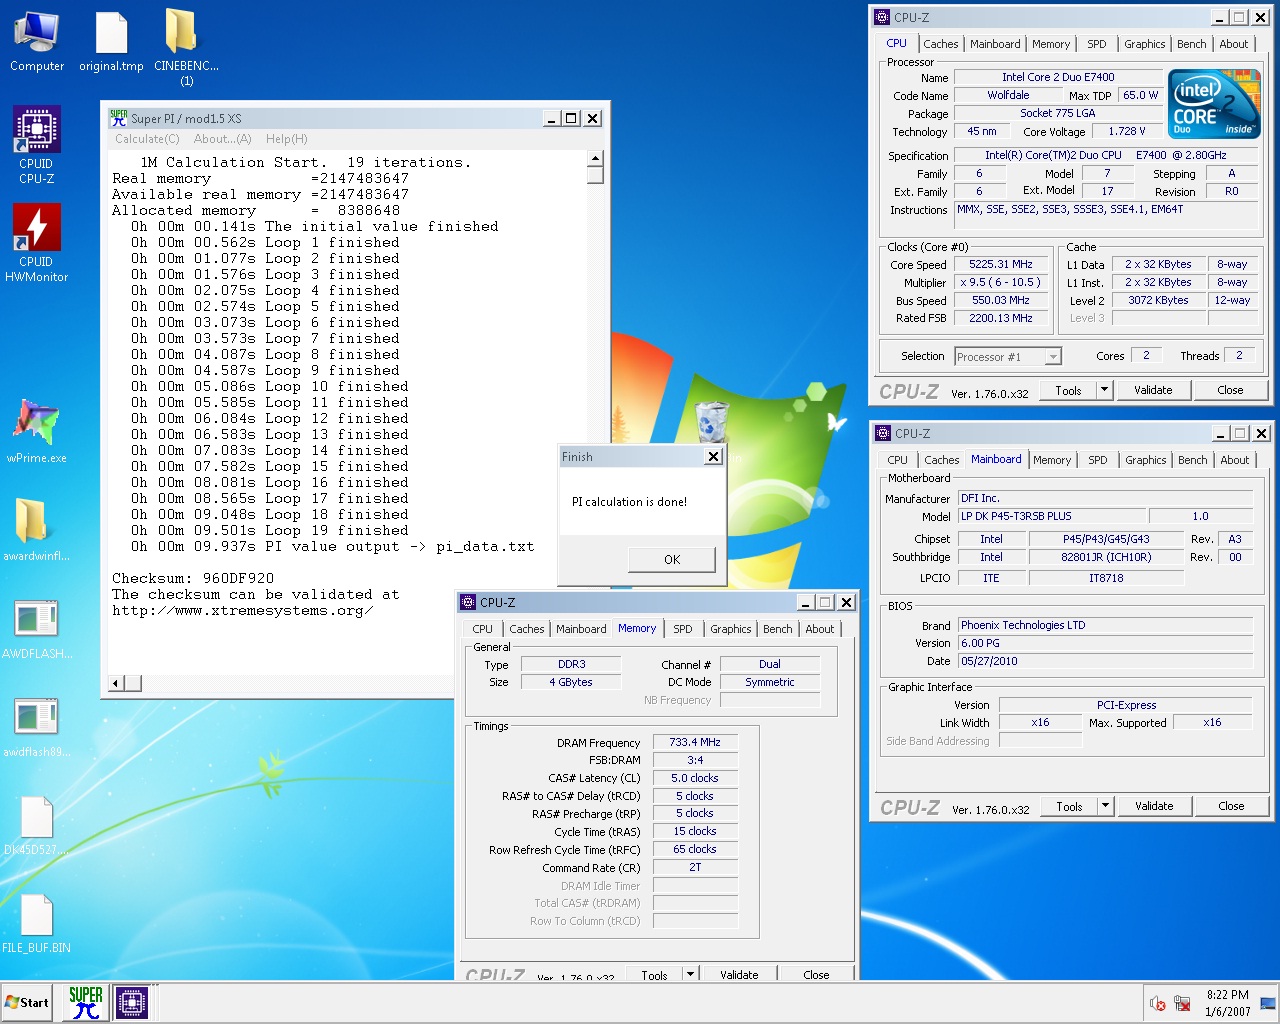This screenshot has height=1024, width=1280.
Task: Expand Tools dropdown arrow in Memory CPU-Z window
Action: coord(690,974)
